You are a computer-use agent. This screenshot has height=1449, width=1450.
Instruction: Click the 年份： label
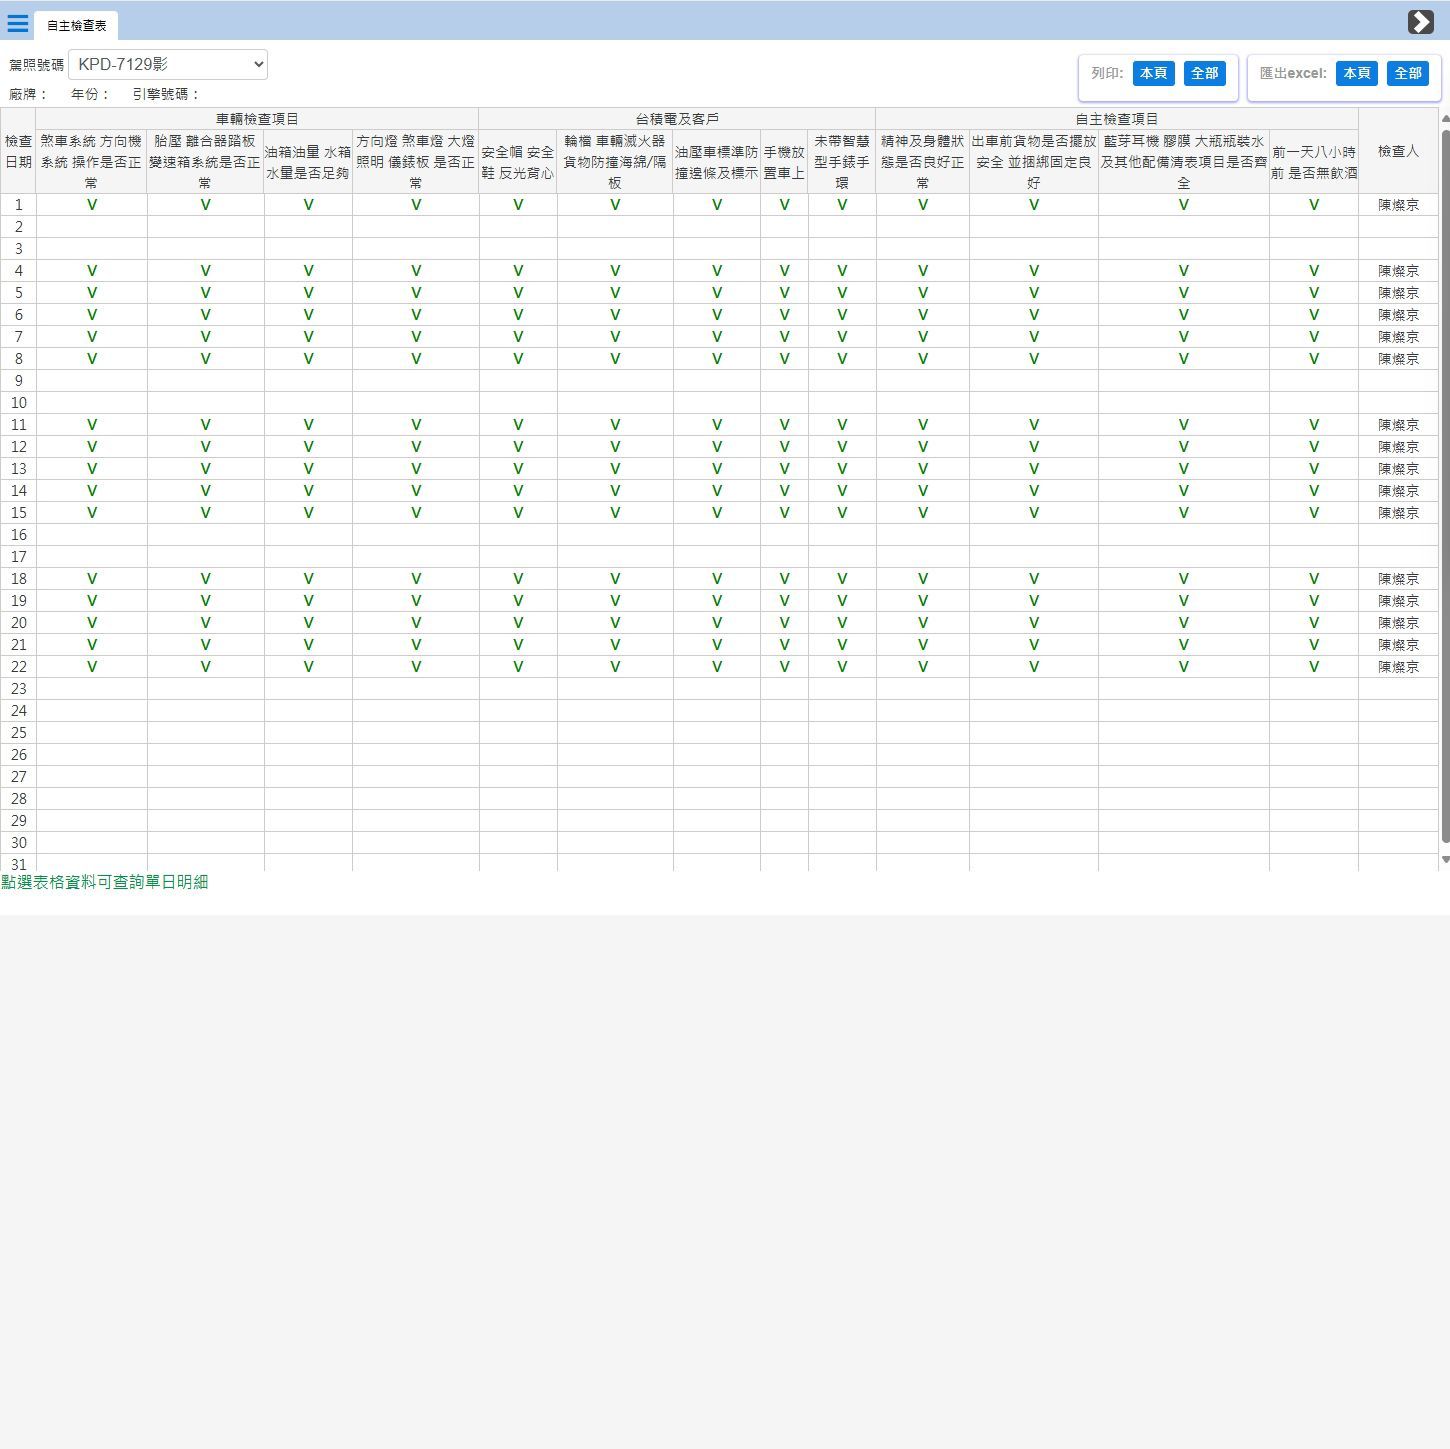(x=91, y=94)
